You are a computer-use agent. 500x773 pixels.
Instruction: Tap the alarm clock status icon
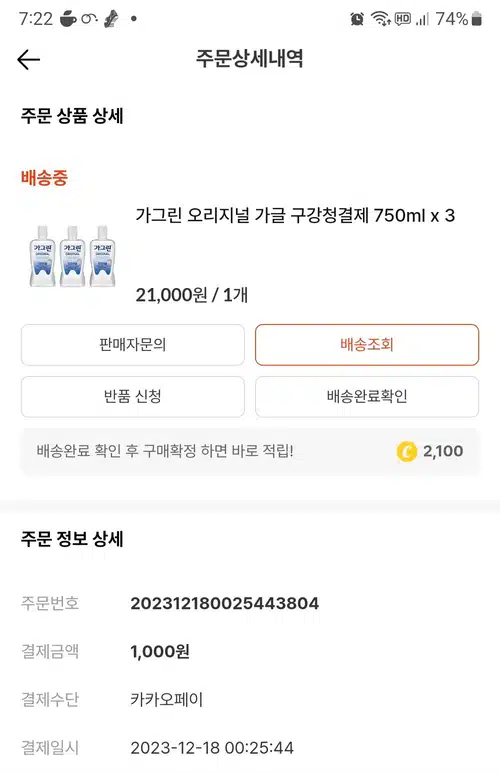pos(357,19)
